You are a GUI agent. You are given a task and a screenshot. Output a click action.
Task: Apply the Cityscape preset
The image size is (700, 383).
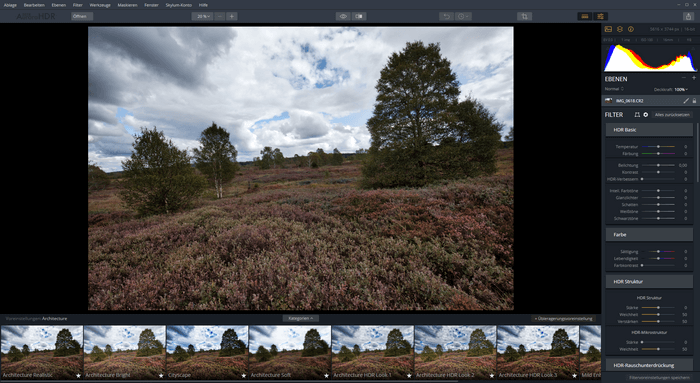pyautogui.click(x=207, y=352)
